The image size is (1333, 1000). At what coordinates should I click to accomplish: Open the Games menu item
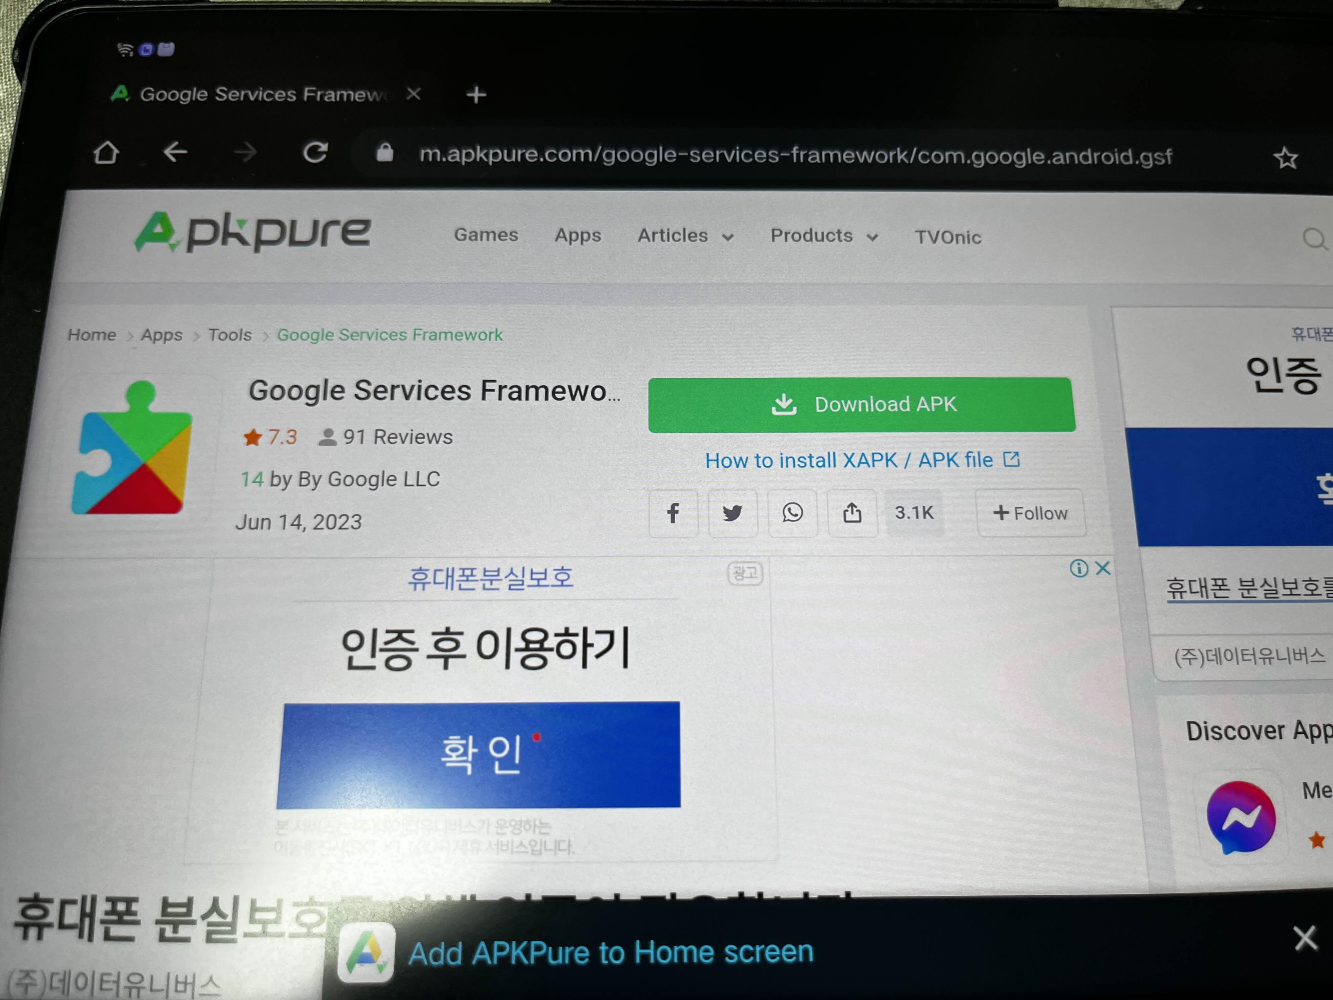[486, 235]
